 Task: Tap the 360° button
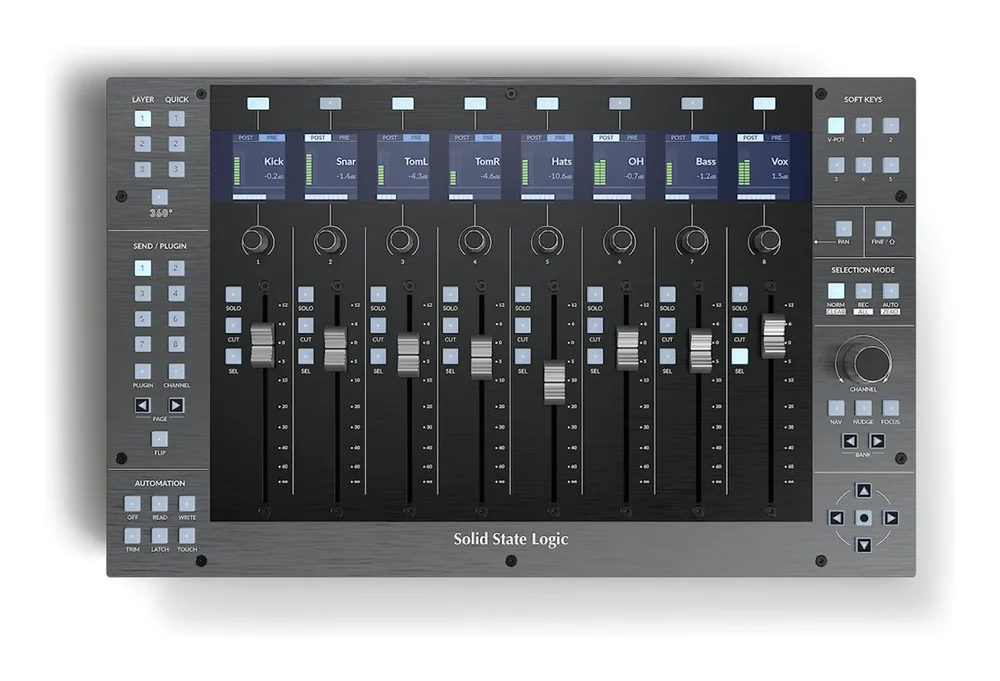159,197
